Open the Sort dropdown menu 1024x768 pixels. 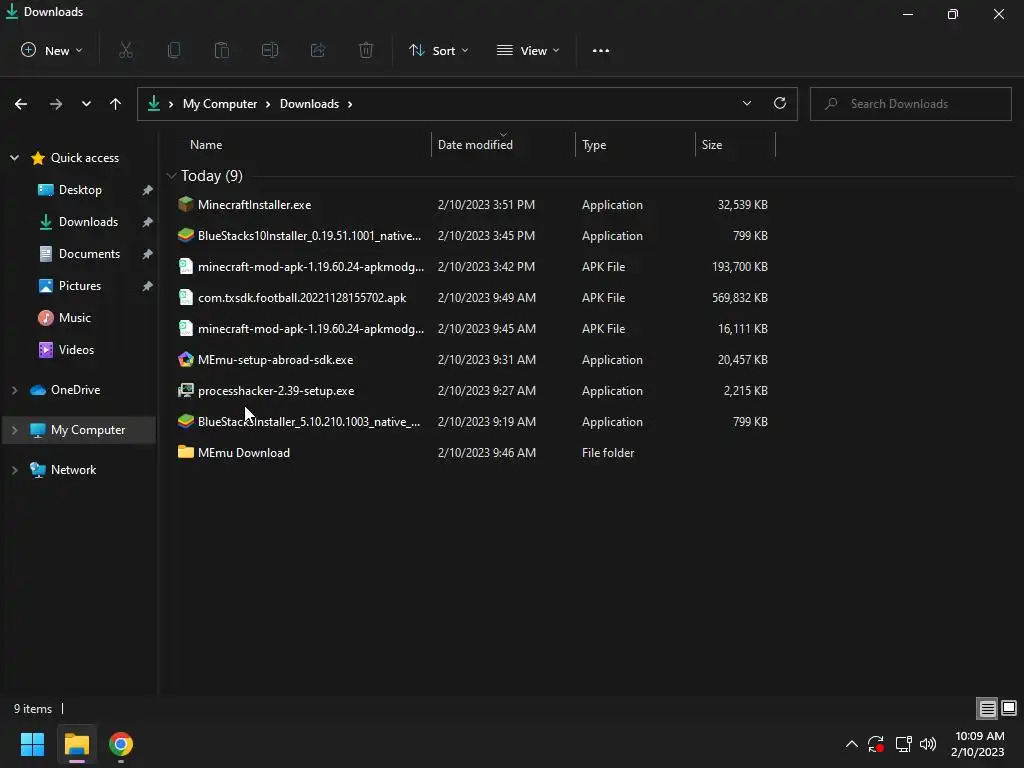click(439, 50)
